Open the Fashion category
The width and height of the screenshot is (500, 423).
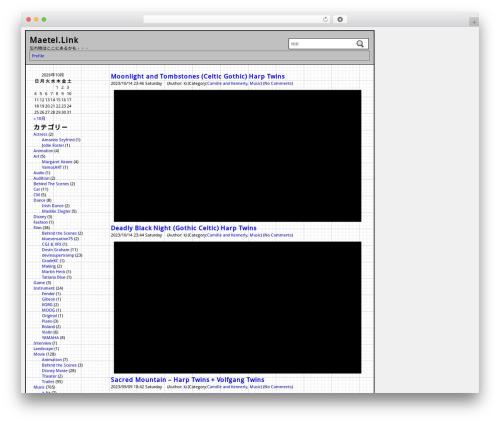pyautogui.click(x=41, y=222)
